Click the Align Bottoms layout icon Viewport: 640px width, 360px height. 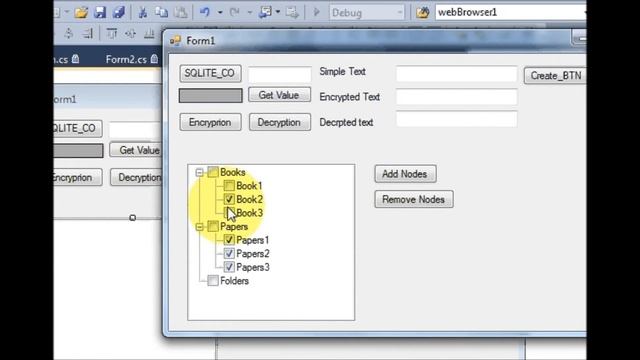click(149, 33)
